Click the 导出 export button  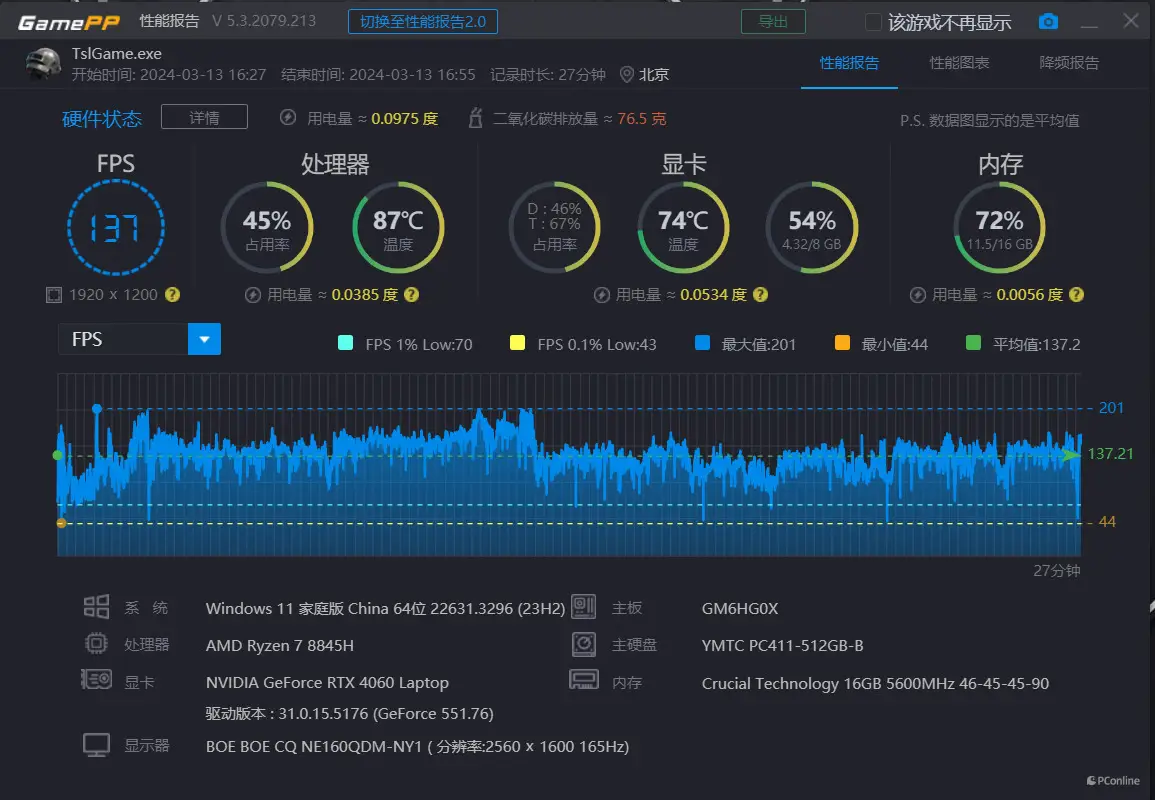coord(773,21)
